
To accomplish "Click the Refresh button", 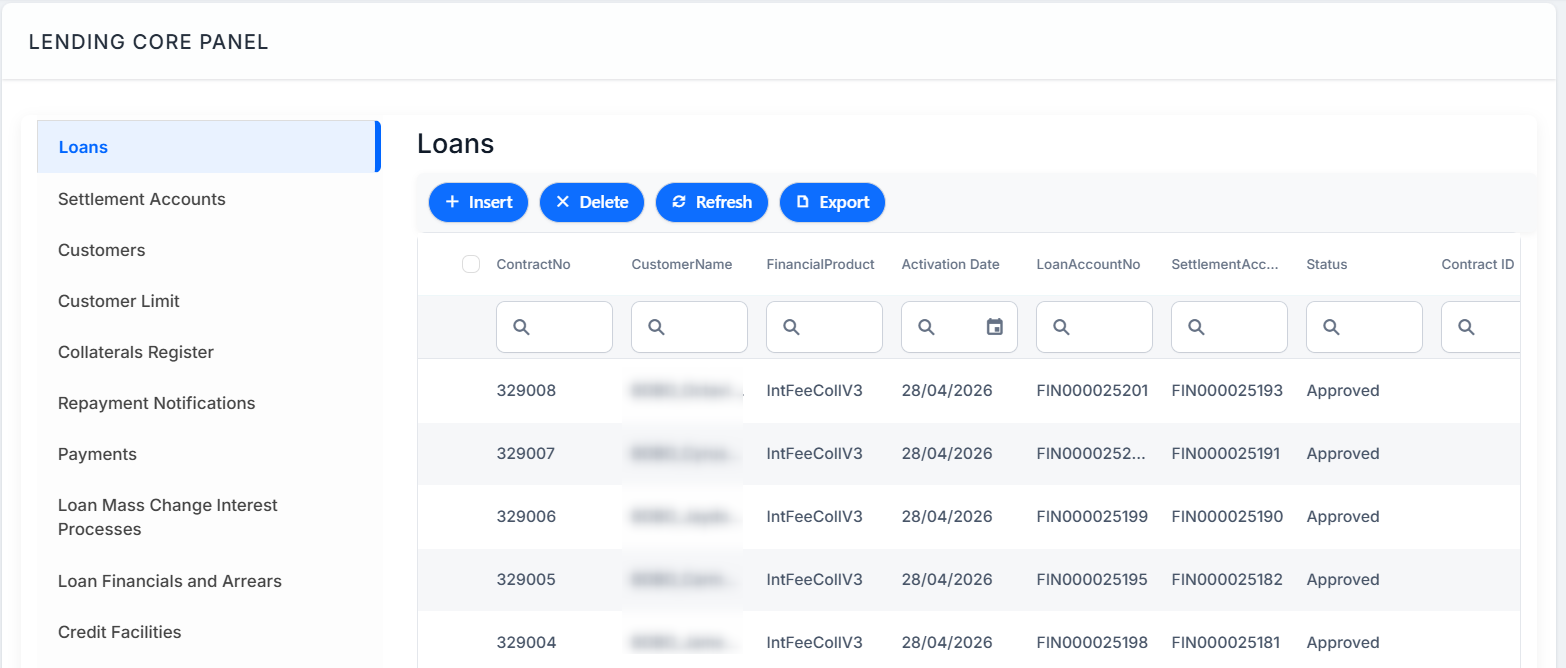I will coord(711,202).
